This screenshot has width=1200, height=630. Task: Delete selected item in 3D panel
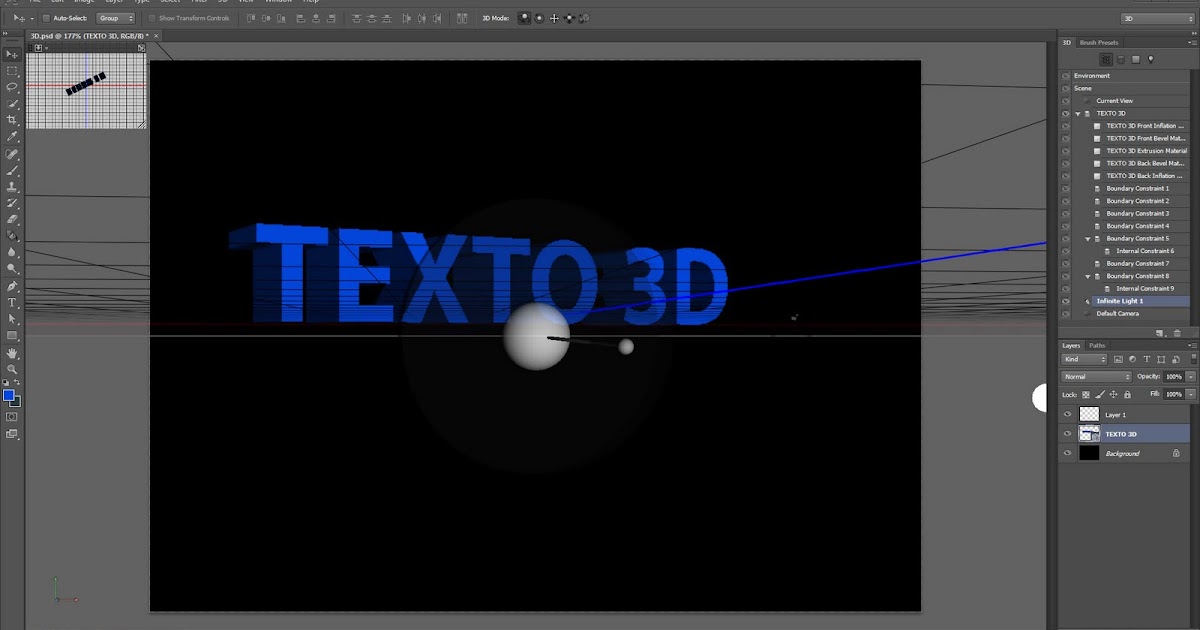[x=1177, y=333]
